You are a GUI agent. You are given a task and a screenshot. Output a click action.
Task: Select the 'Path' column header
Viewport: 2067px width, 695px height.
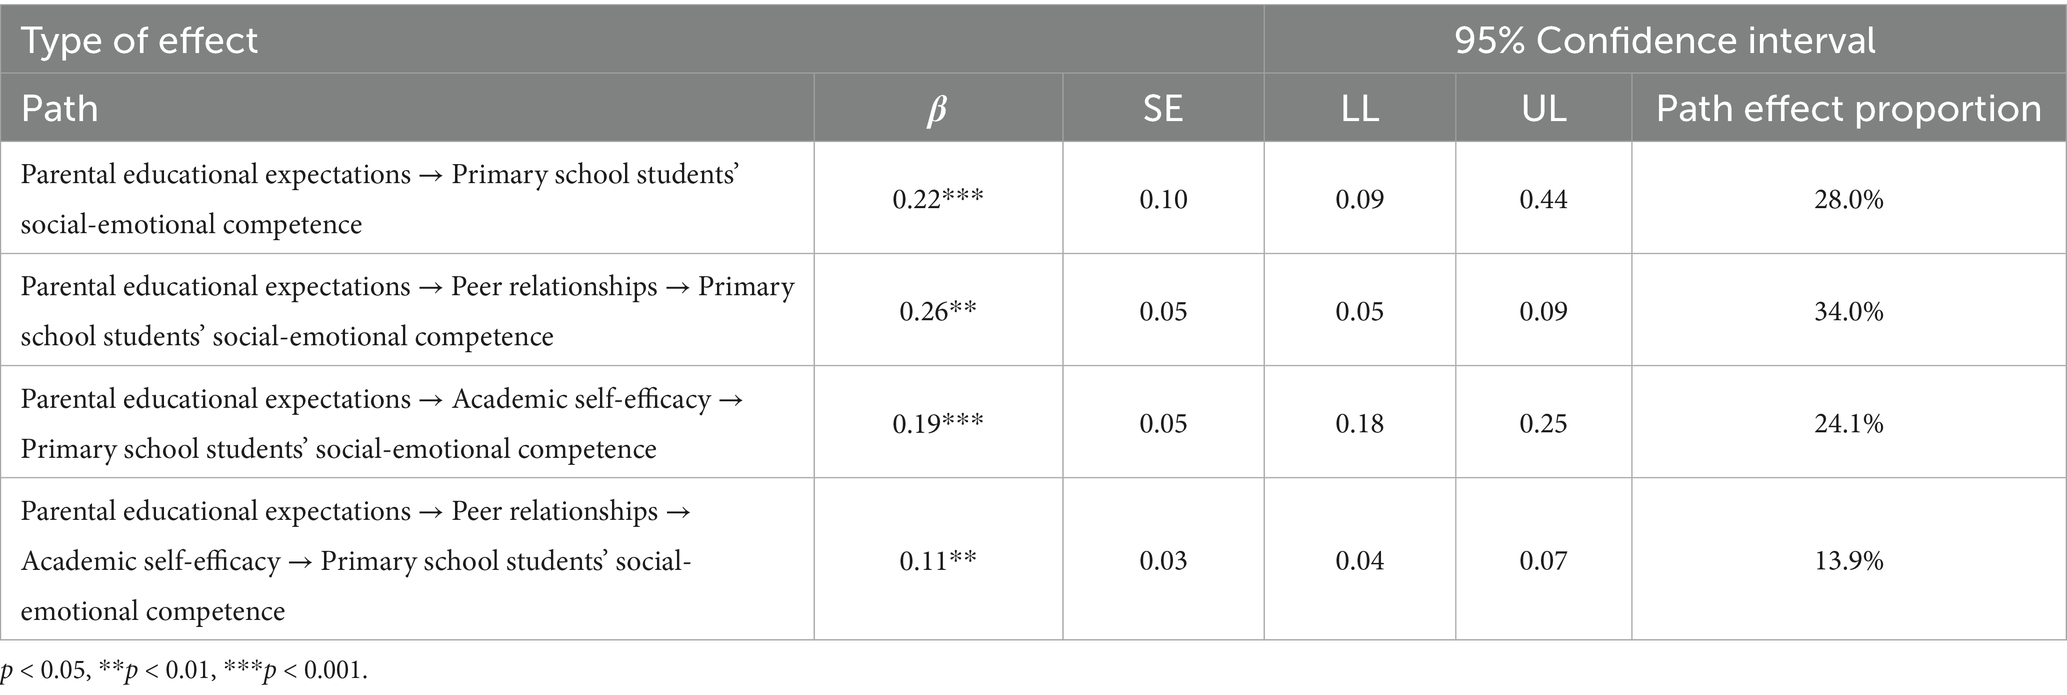[x=60, y=108]
